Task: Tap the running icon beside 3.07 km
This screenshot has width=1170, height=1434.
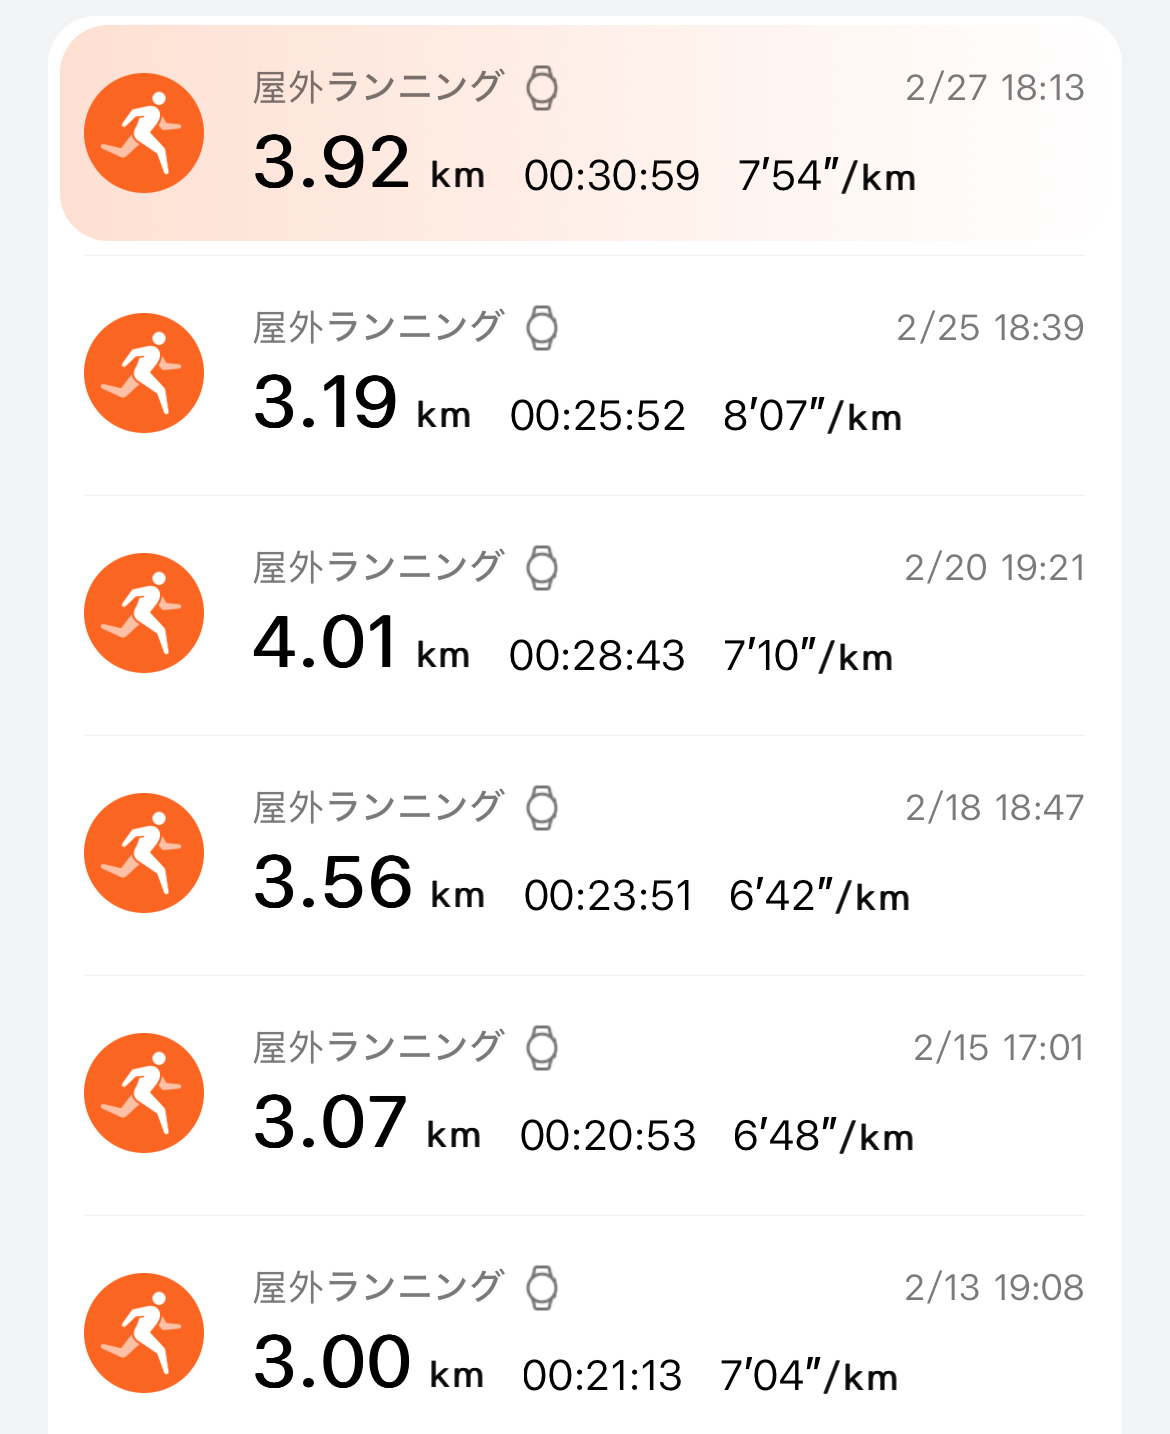Action: pos(144,1093)
